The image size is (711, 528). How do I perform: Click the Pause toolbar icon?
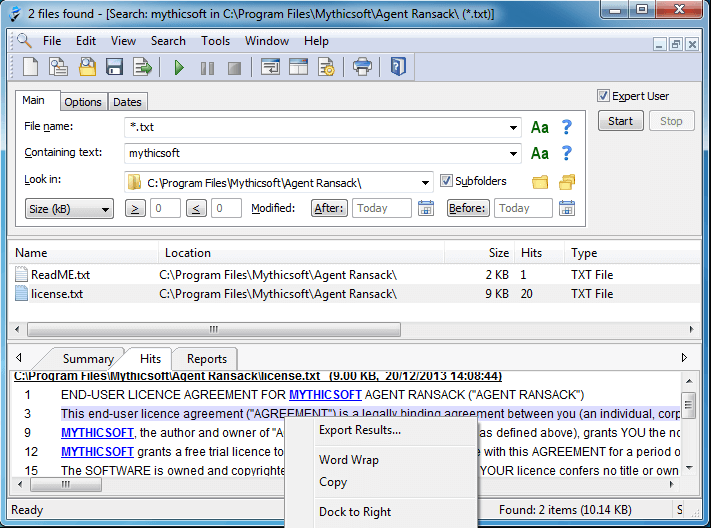pyautogui.click(x=207, y=68)
